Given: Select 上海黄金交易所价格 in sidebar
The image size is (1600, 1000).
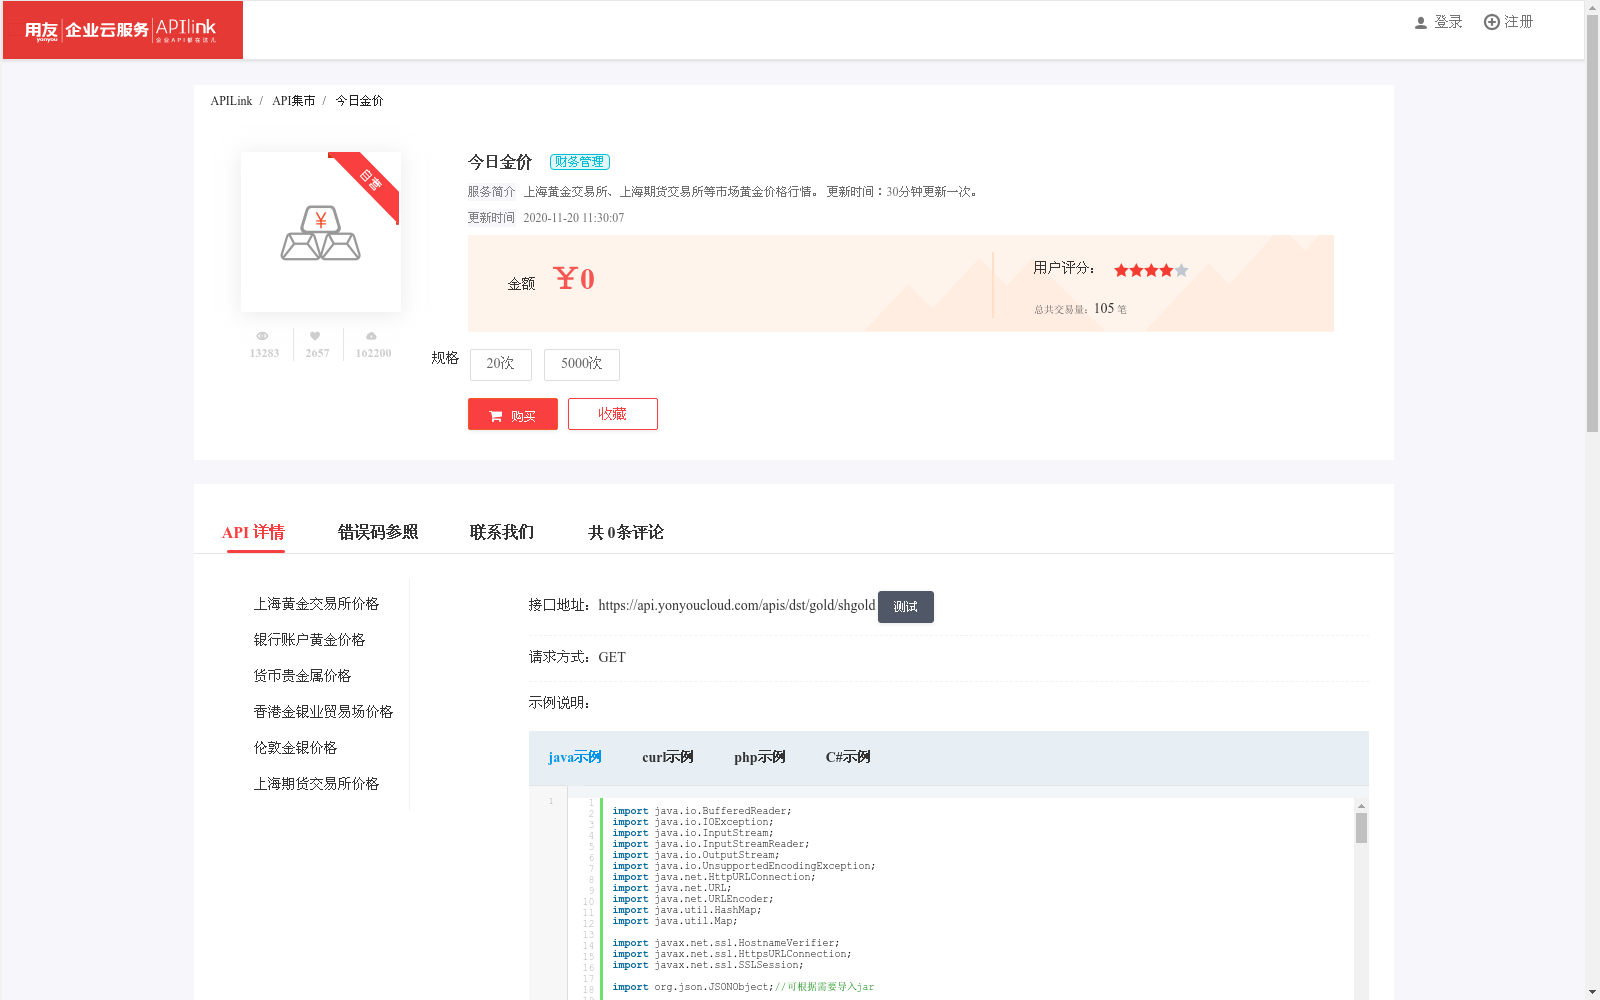Looking at the screenshot, I should tap(316, 604).
